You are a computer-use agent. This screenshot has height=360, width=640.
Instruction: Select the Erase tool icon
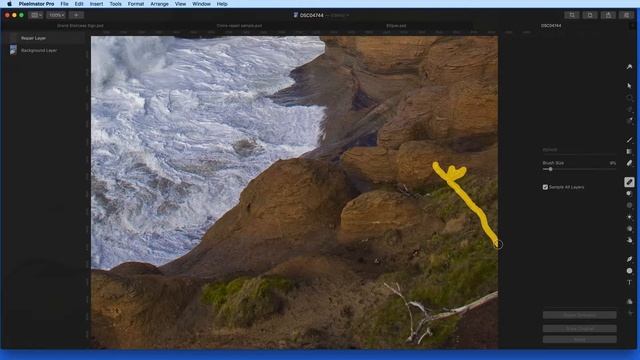tap(629, 163)
